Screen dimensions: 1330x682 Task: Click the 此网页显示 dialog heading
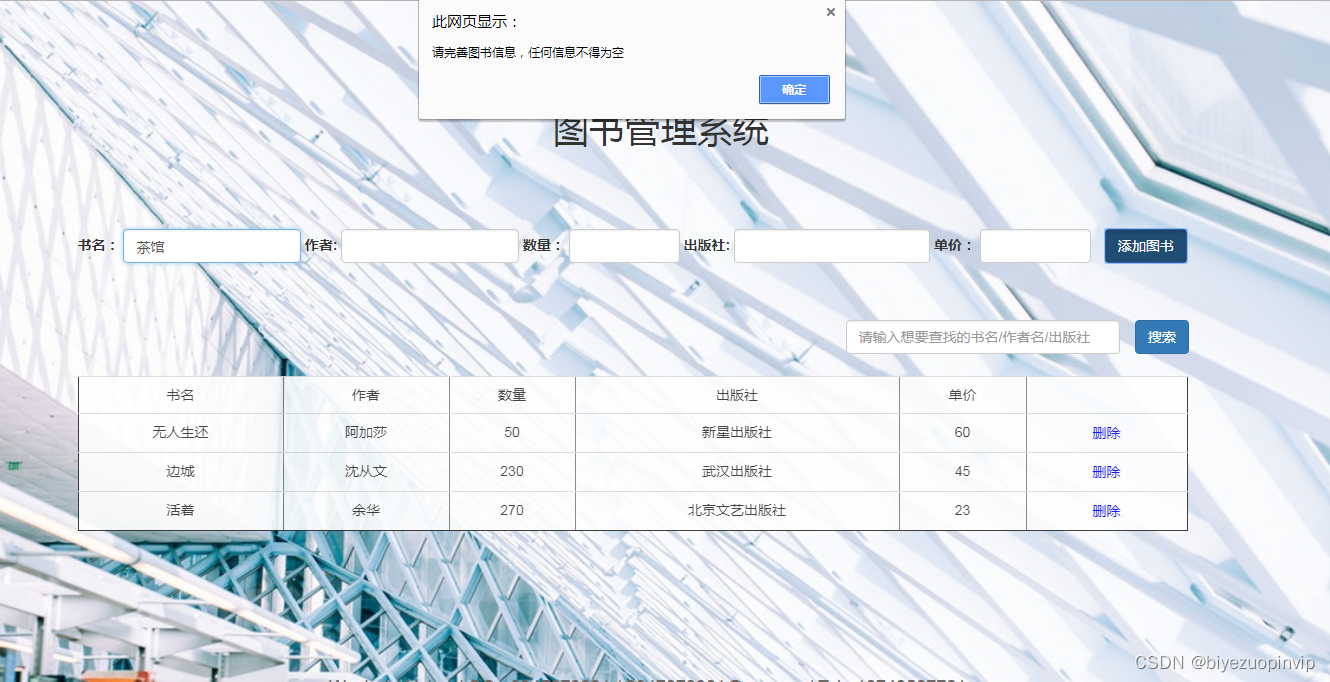pos(476,22)
